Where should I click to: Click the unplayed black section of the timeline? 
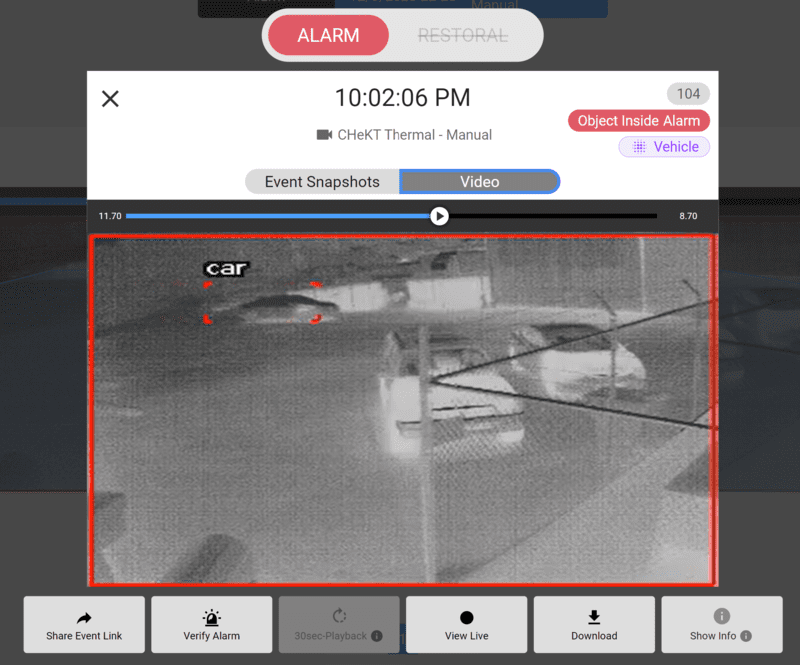550,216
